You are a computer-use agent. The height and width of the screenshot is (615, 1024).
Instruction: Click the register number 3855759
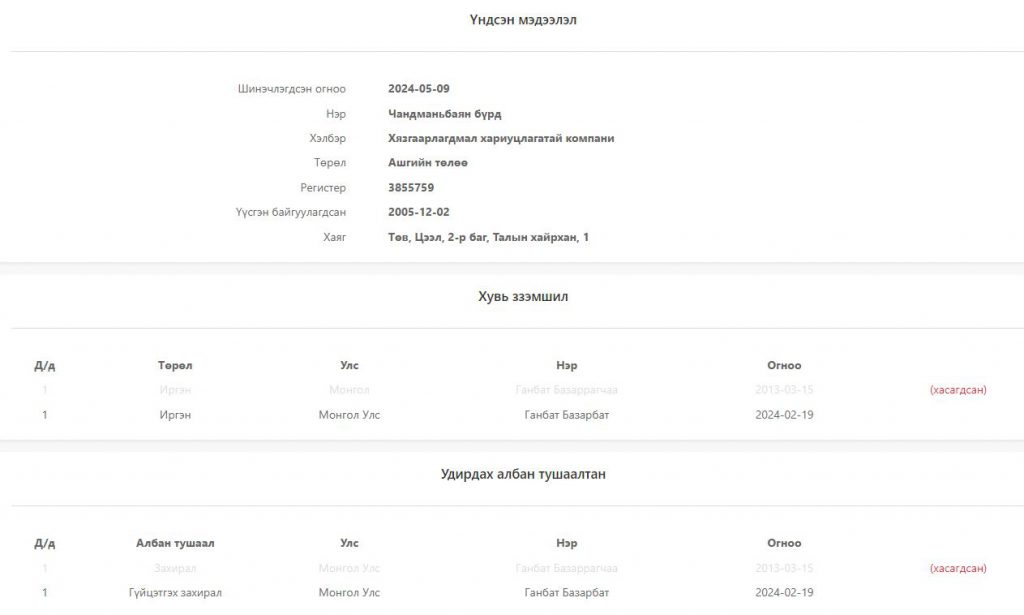(x=410, y=188)
